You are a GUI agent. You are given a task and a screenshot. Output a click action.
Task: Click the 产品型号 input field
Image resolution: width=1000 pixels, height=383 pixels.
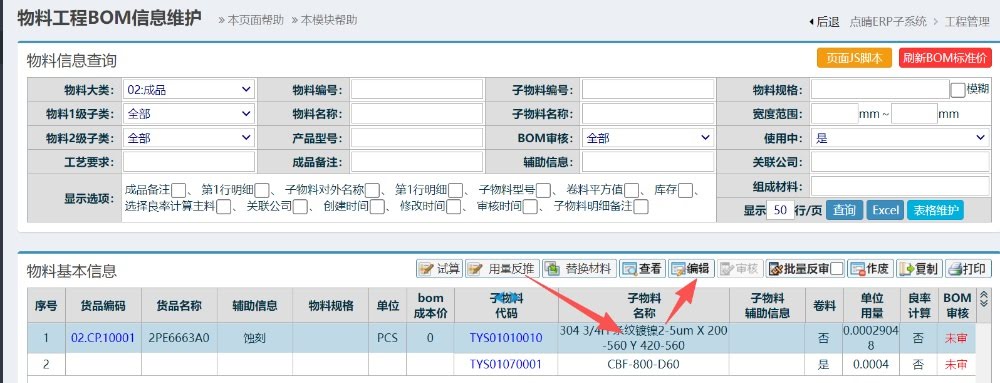(416, 138)
